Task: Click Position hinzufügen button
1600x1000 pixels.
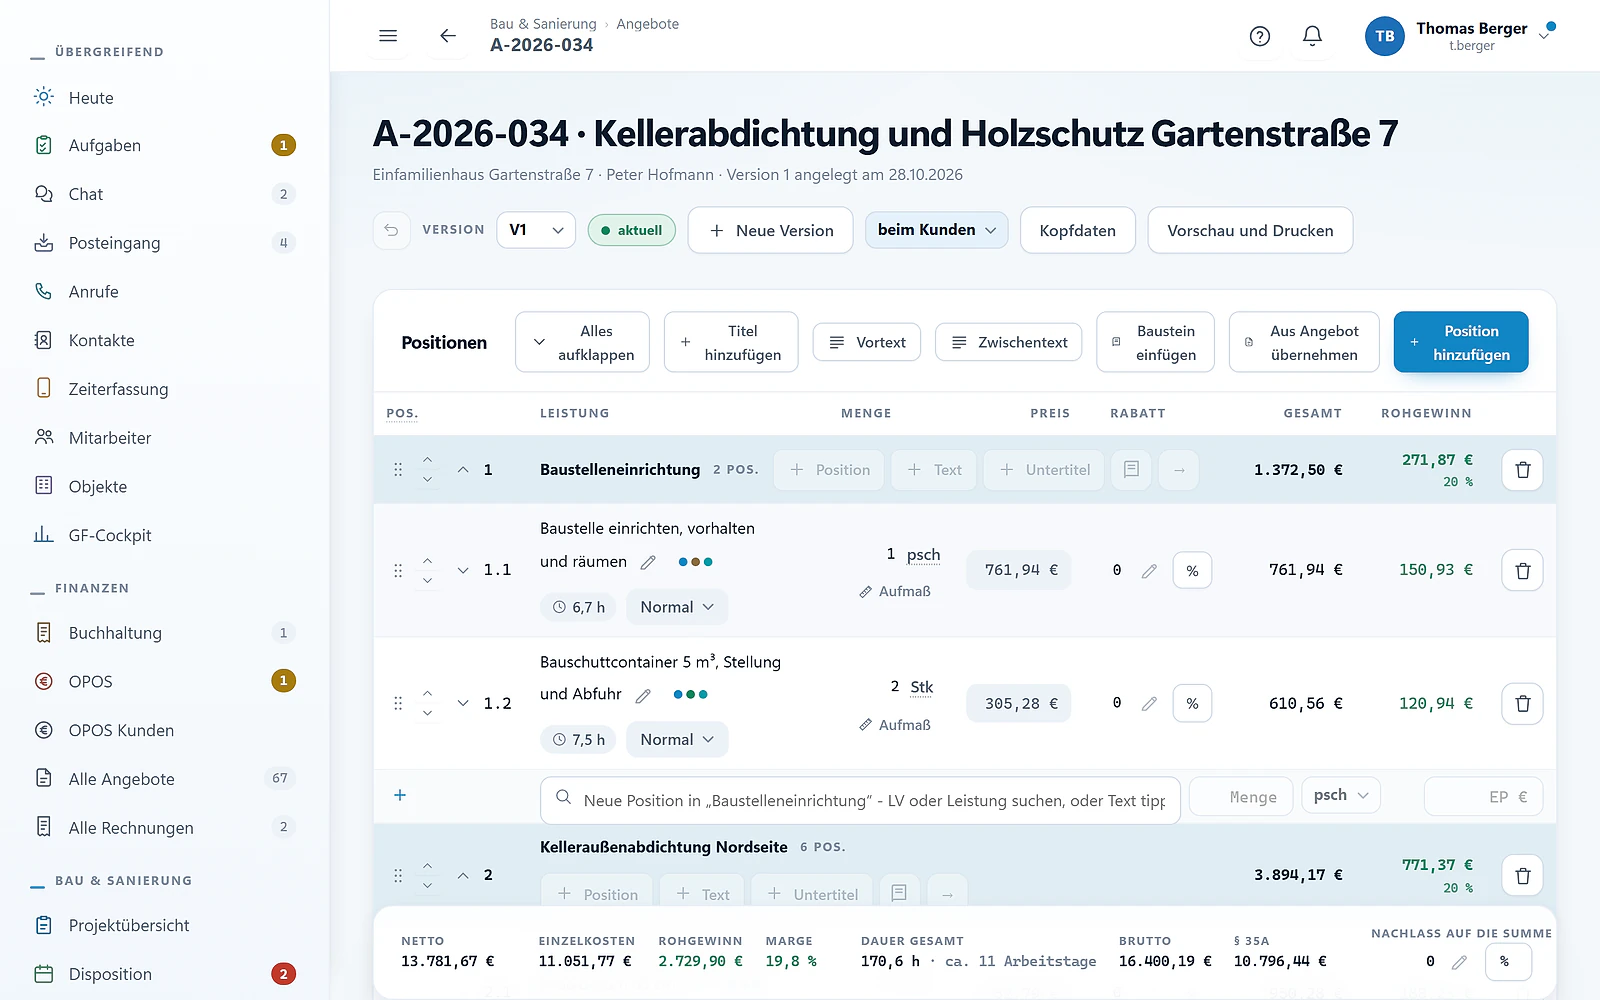Action: (1460, 342)
